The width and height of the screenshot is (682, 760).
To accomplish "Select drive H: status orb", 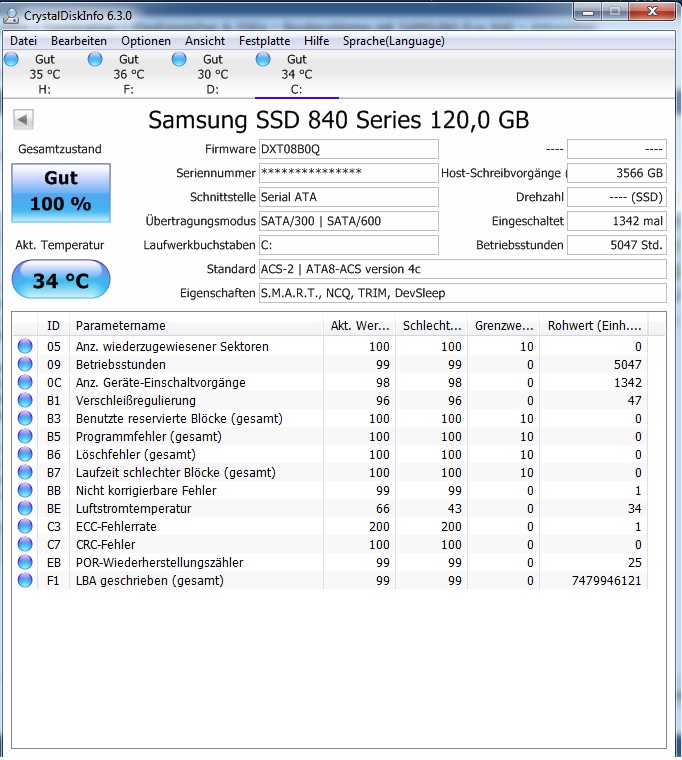I will tap(11, 60).
